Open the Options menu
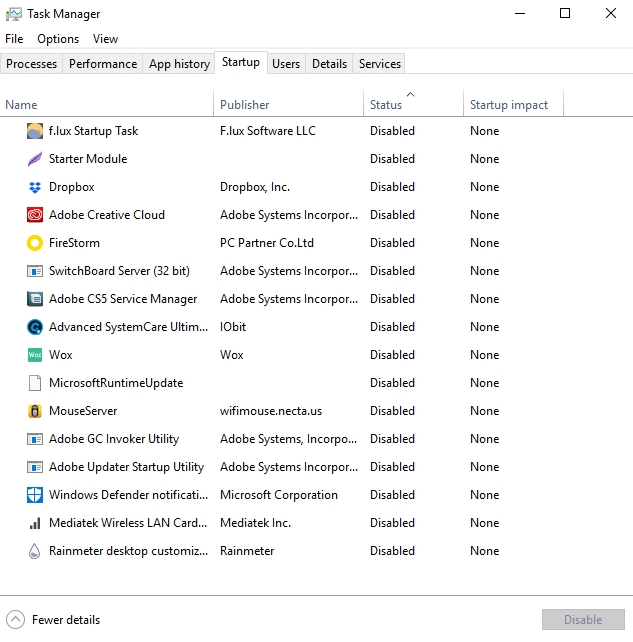 (58, 39)
